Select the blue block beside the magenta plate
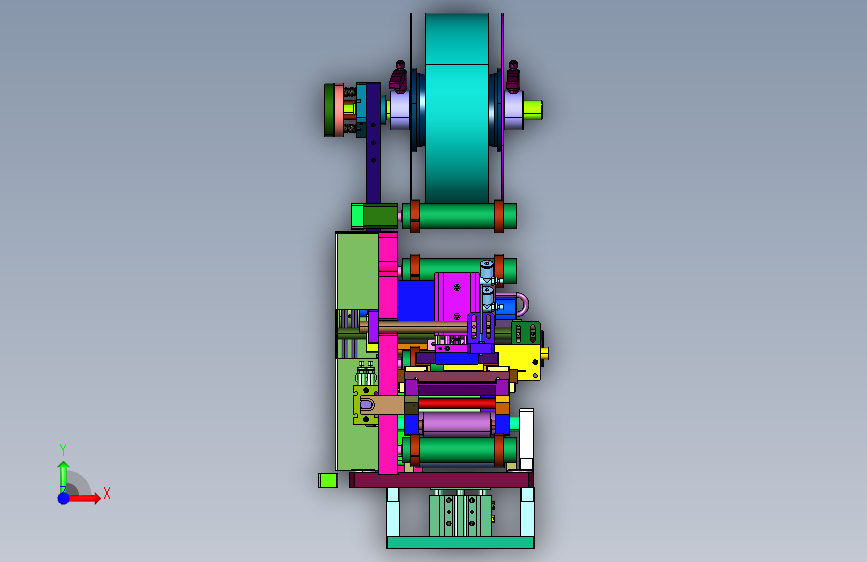 (x=415, y=301)
